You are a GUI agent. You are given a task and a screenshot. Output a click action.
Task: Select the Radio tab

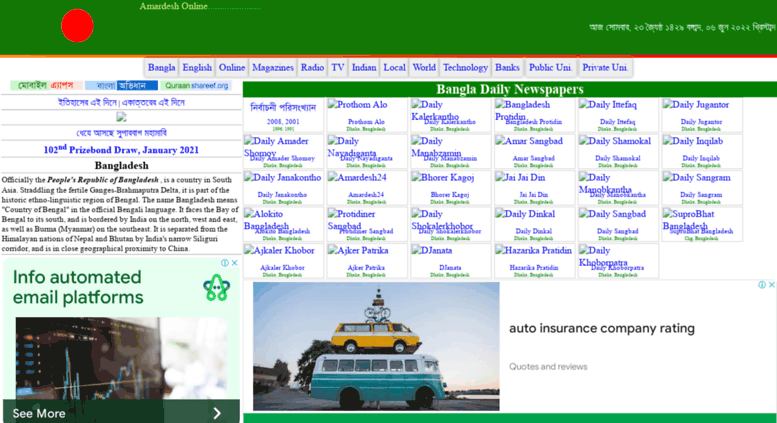[312, 68]
